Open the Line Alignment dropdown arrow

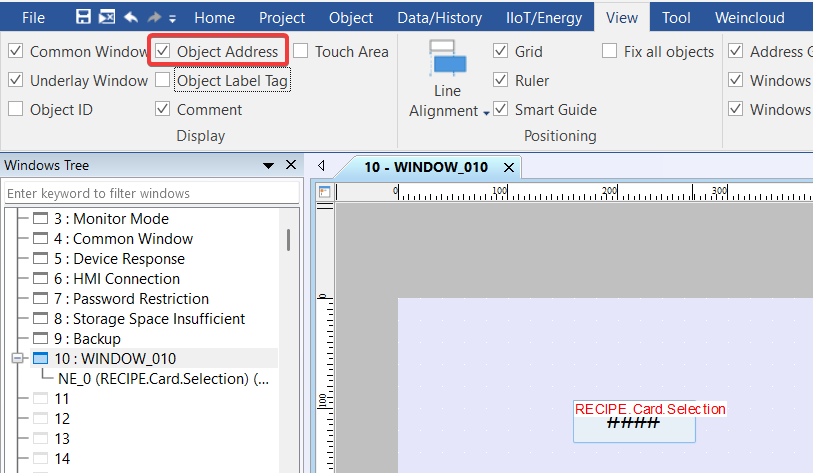[487, 113]
